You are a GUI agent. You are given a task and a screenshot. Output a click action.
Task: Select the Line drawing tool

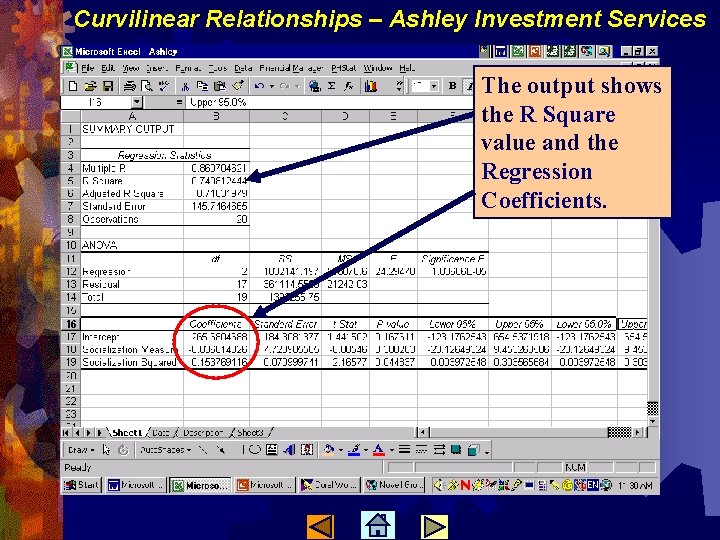point(203,450)
